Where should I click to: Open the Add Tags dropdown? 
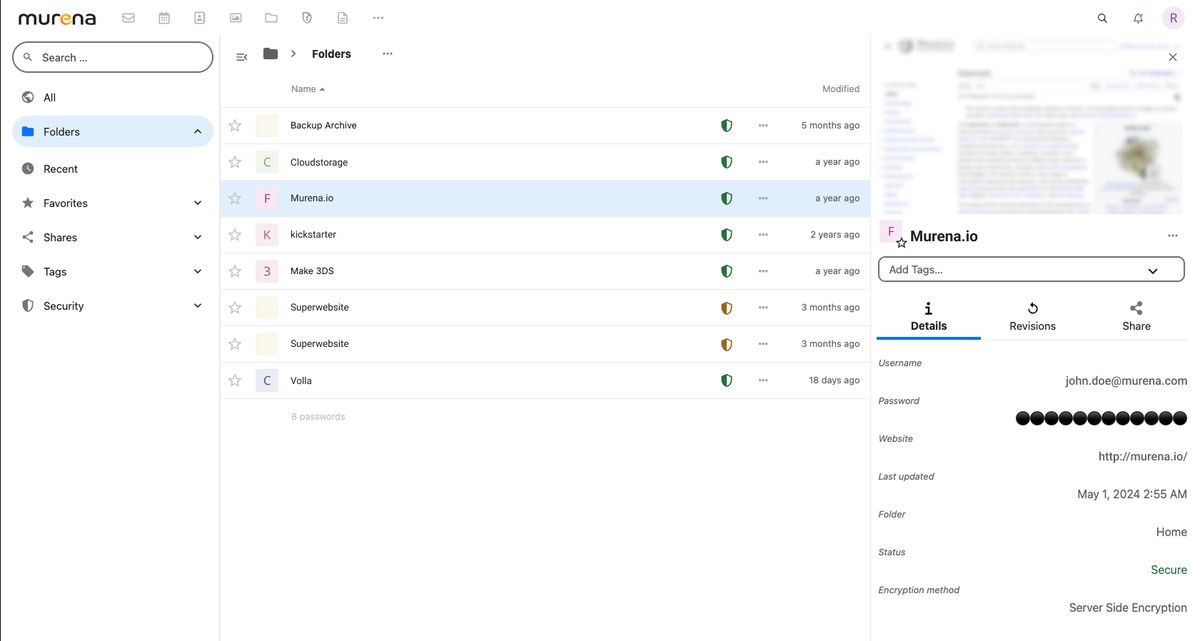pos(1030,269)
